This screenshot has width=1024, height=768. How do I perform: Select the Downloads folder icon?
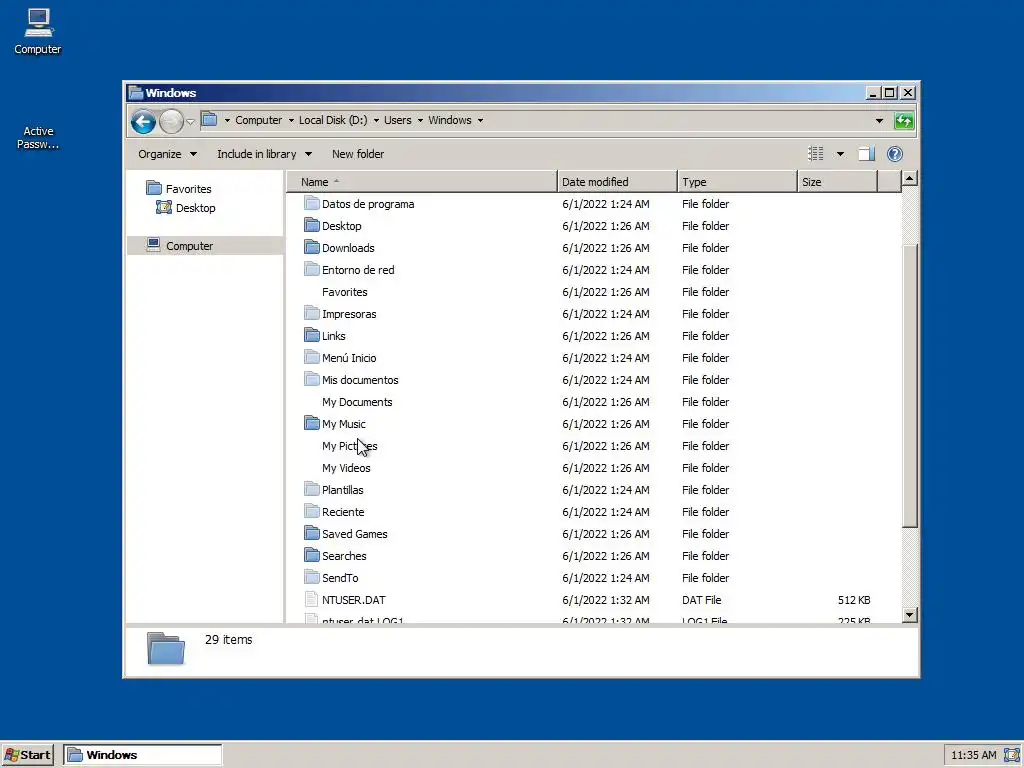coord(312,248)
